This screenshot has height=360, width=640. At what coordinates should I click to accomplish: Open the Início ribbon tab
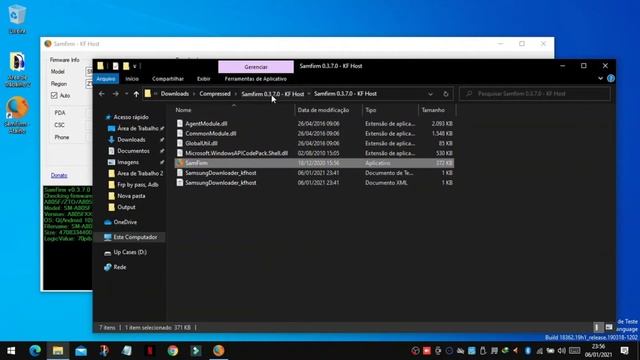(132, 79)
